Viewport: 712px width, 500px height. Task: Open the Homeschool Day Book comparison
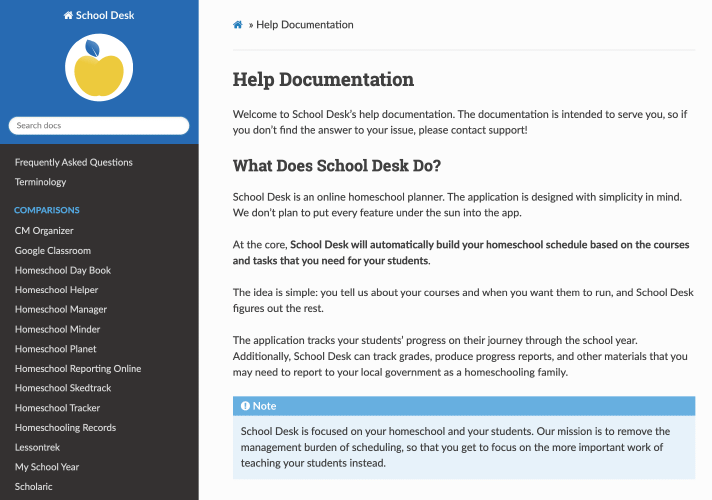pos(63,270)
